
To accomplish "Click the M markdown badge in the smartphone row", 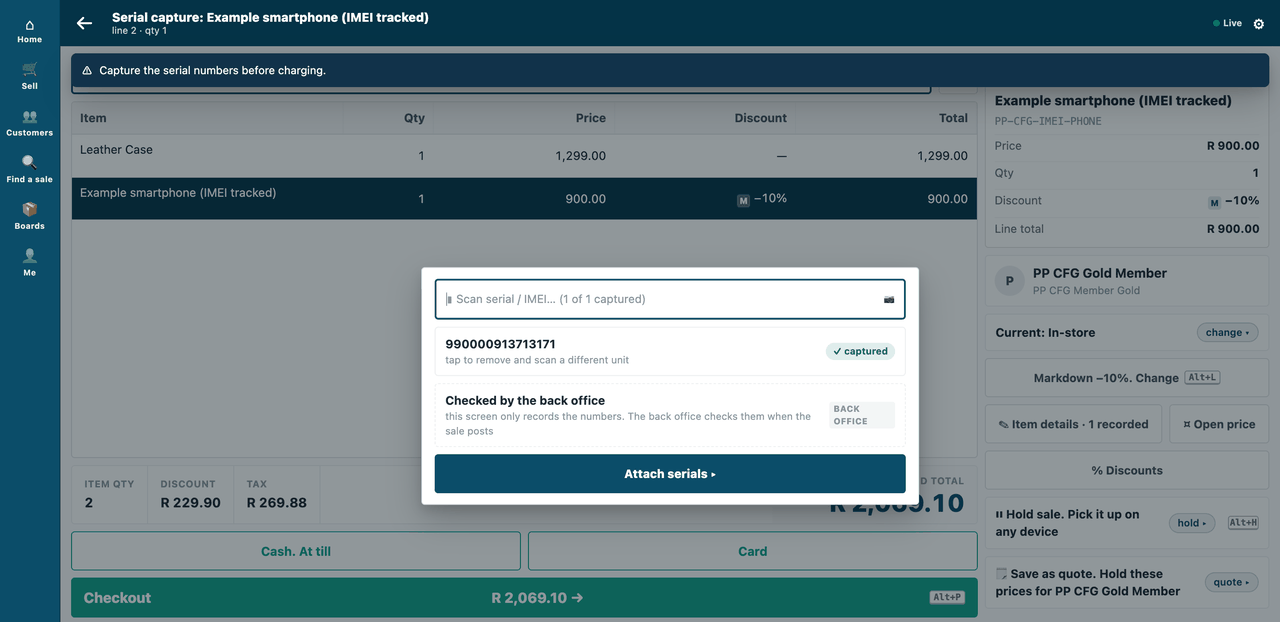I will tap(743, 200).
